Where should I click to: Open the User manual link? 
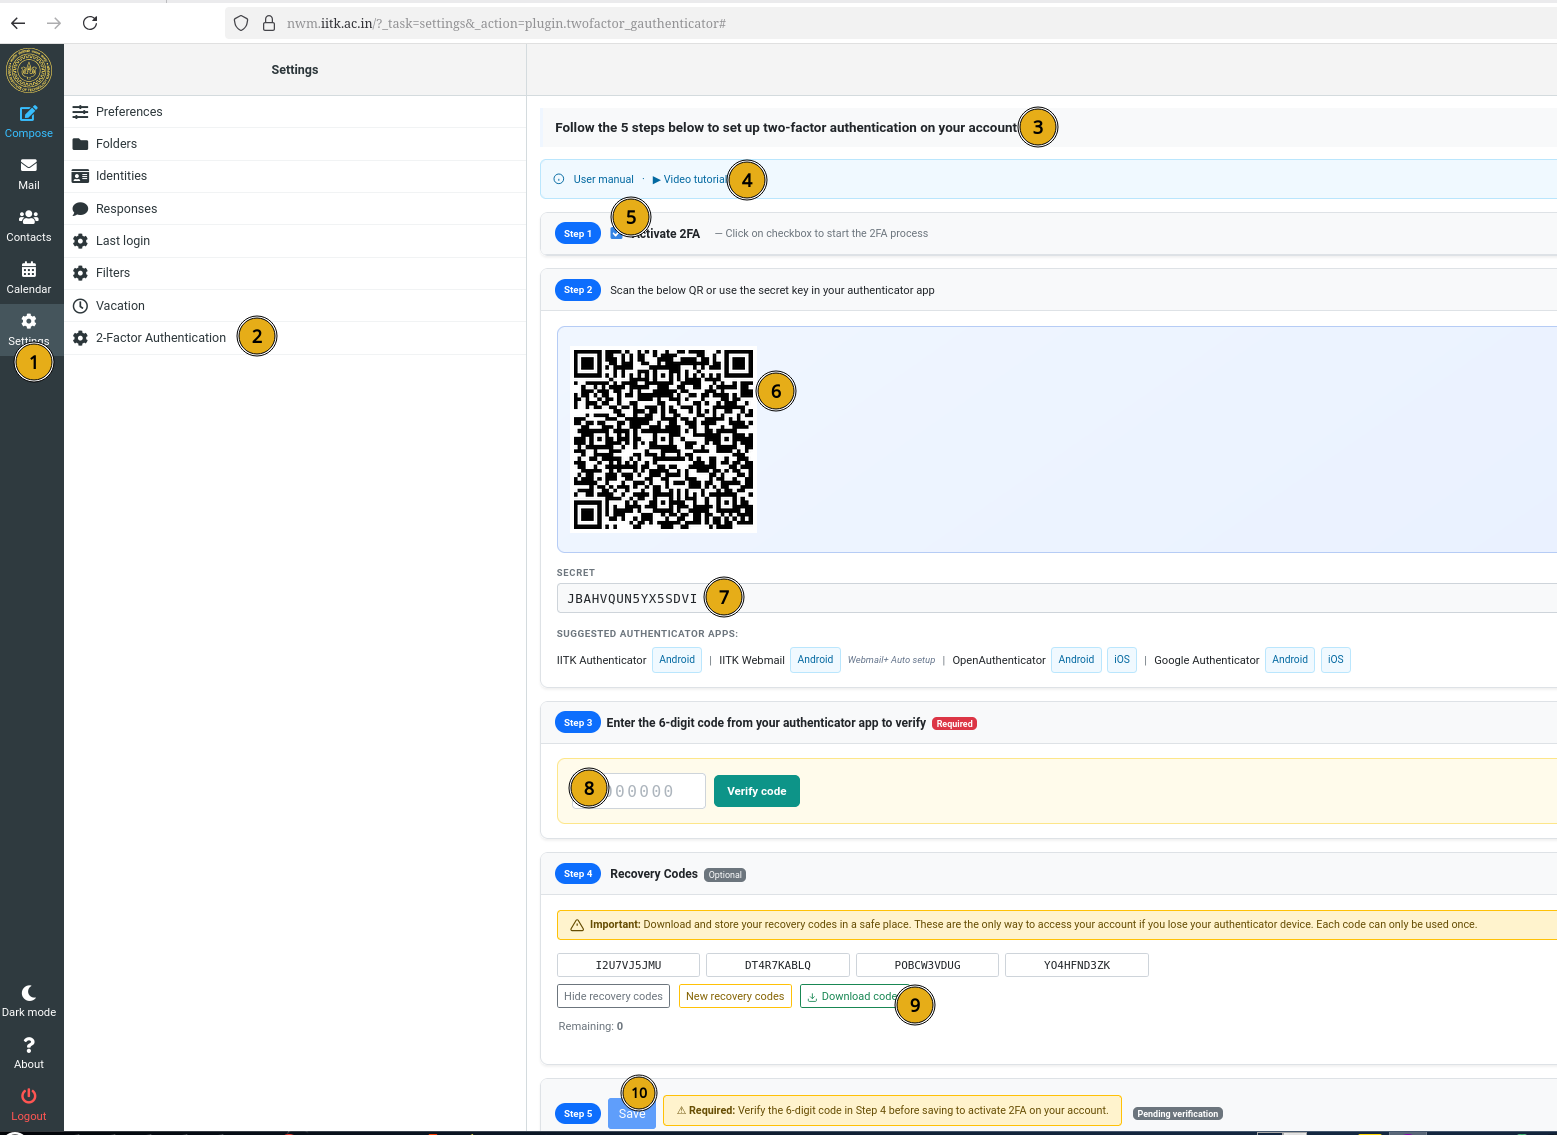[x=603, y=180]
